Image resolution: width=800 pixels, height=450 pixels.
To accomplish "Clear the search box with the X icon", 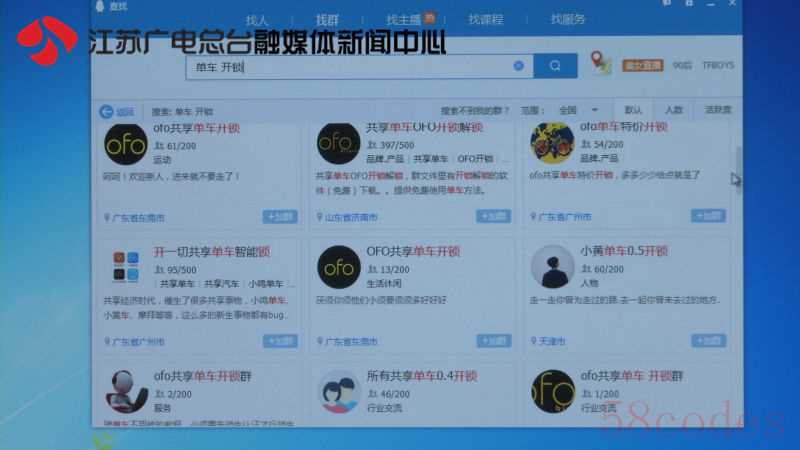I will [518, 66].
